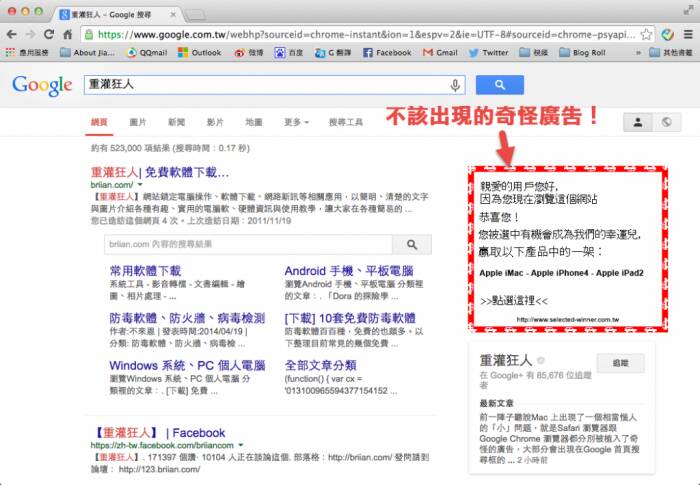Click the search icon in briian.com site search

[x=412, y=244]
